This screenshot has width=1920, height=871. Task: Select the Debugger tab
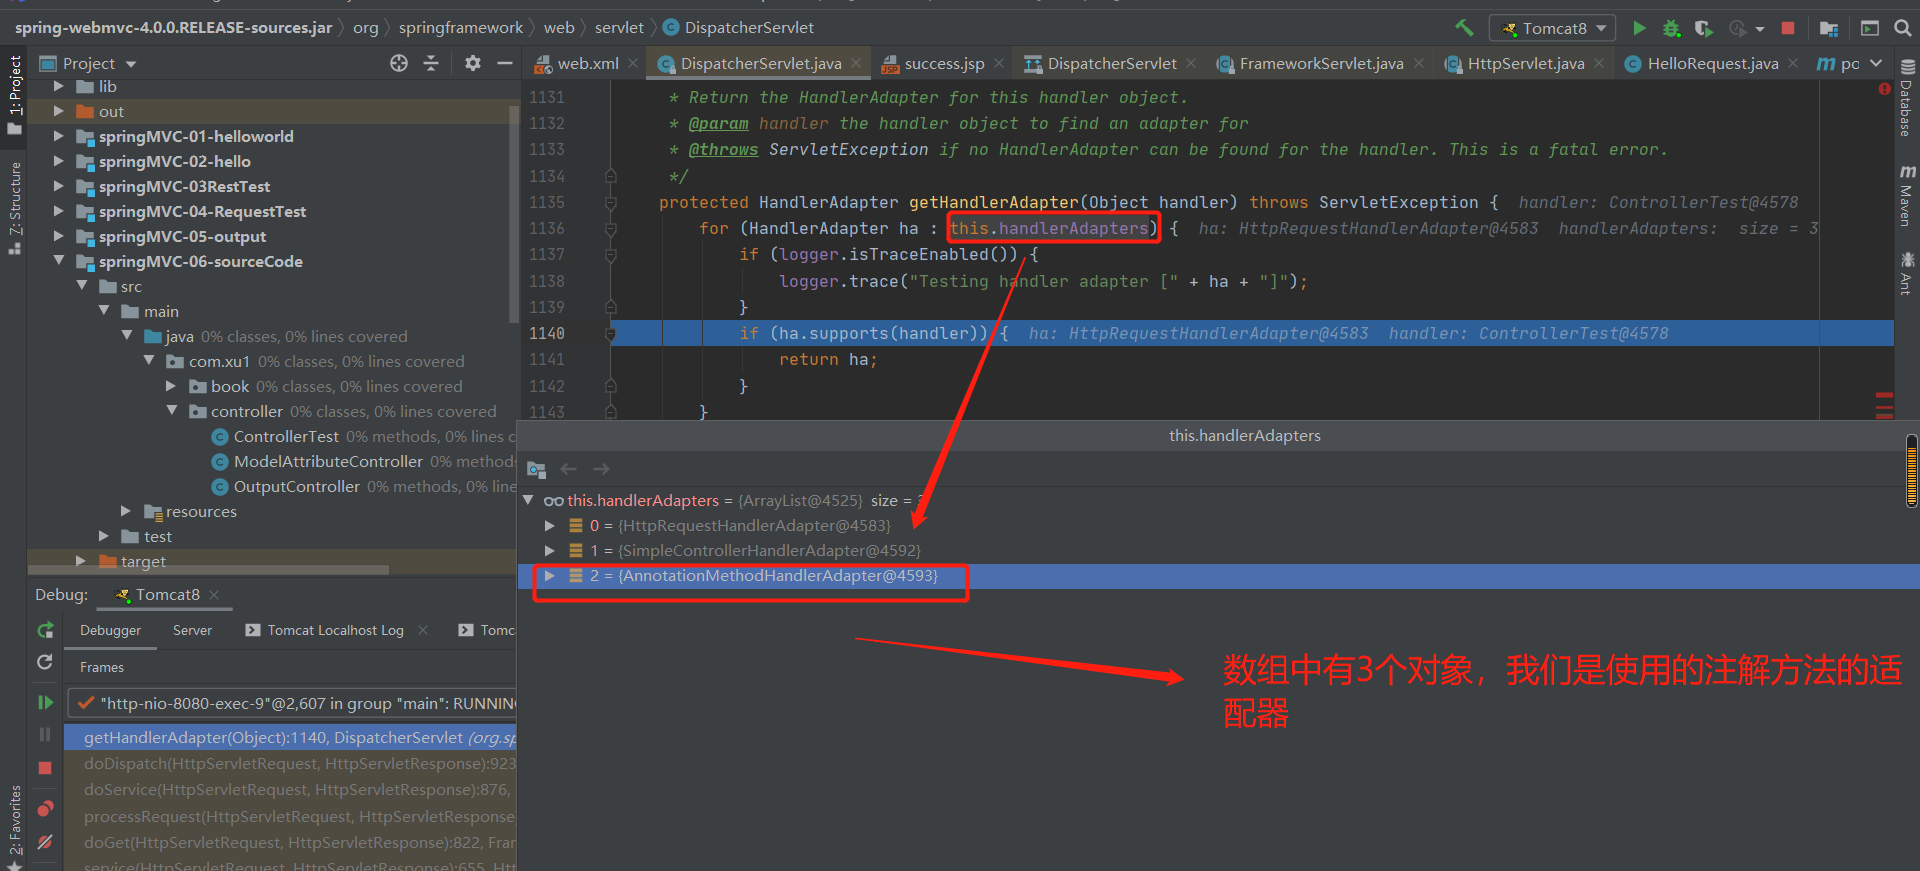[x=110, y=630]
